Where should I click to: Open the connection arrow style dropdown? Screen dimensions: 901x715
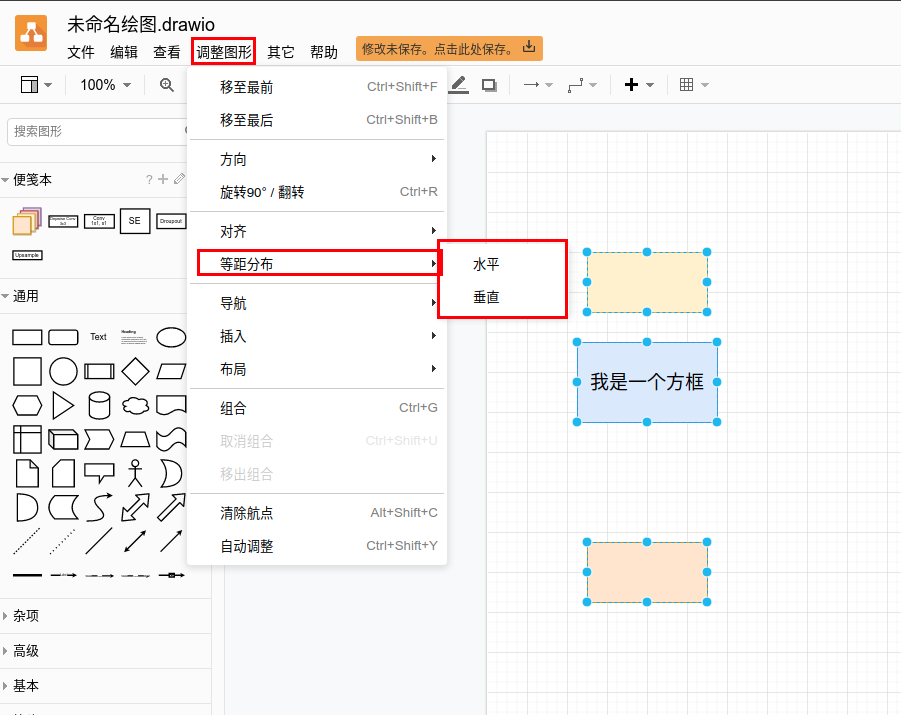[x=537, y=85]
